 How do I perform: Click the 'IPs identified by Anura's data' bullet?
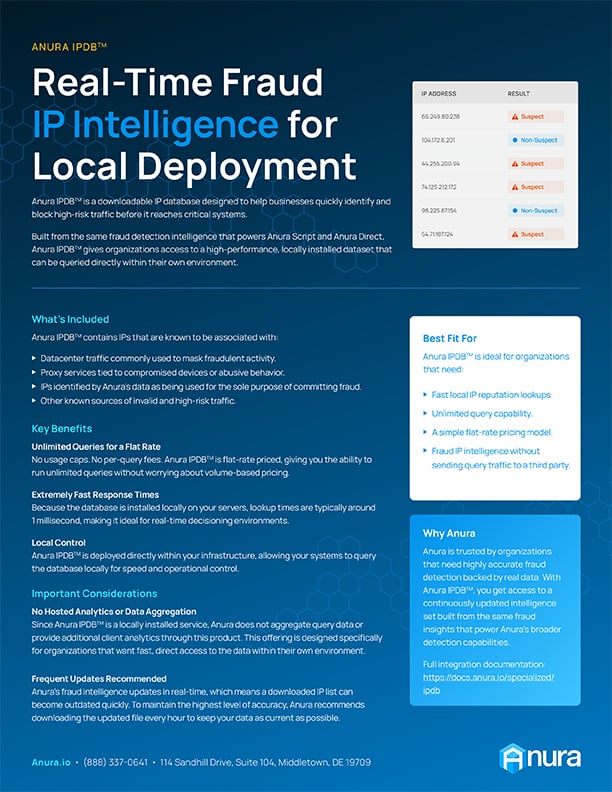(197, 386)
